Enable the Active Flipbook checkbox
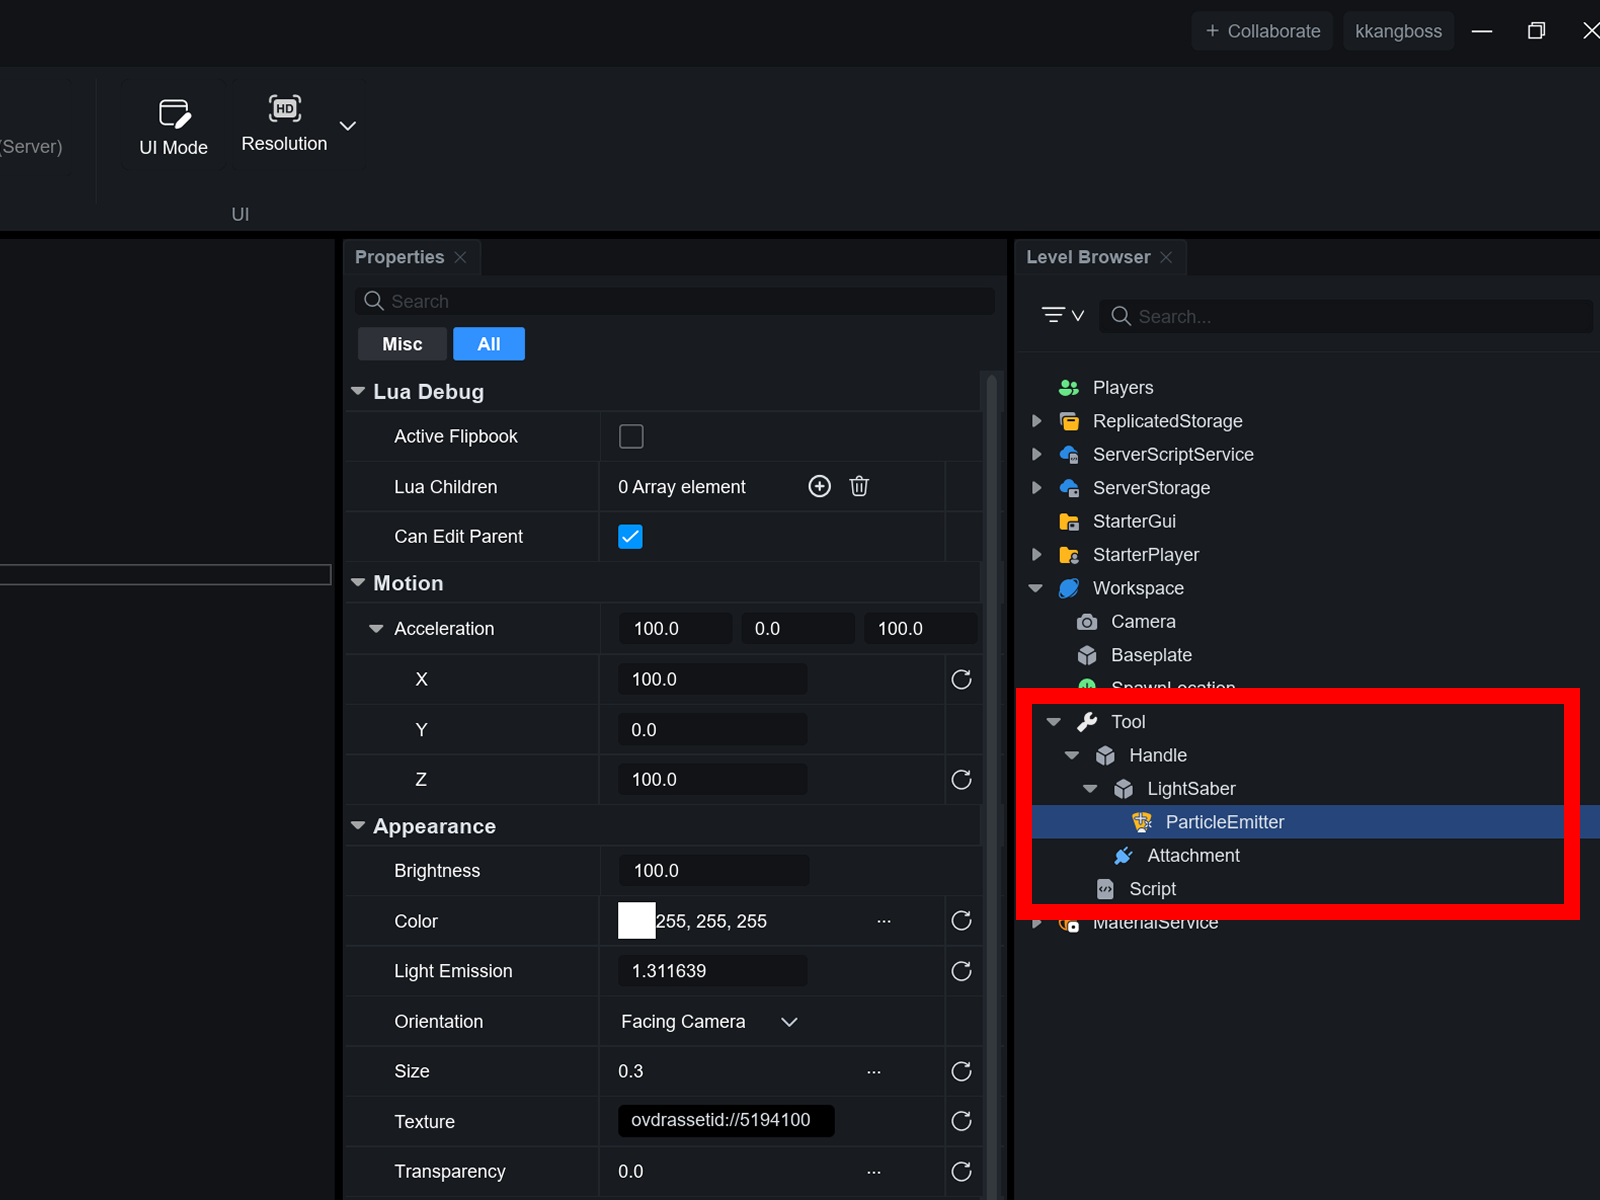 pyautogui.click(x=631, y=437)
